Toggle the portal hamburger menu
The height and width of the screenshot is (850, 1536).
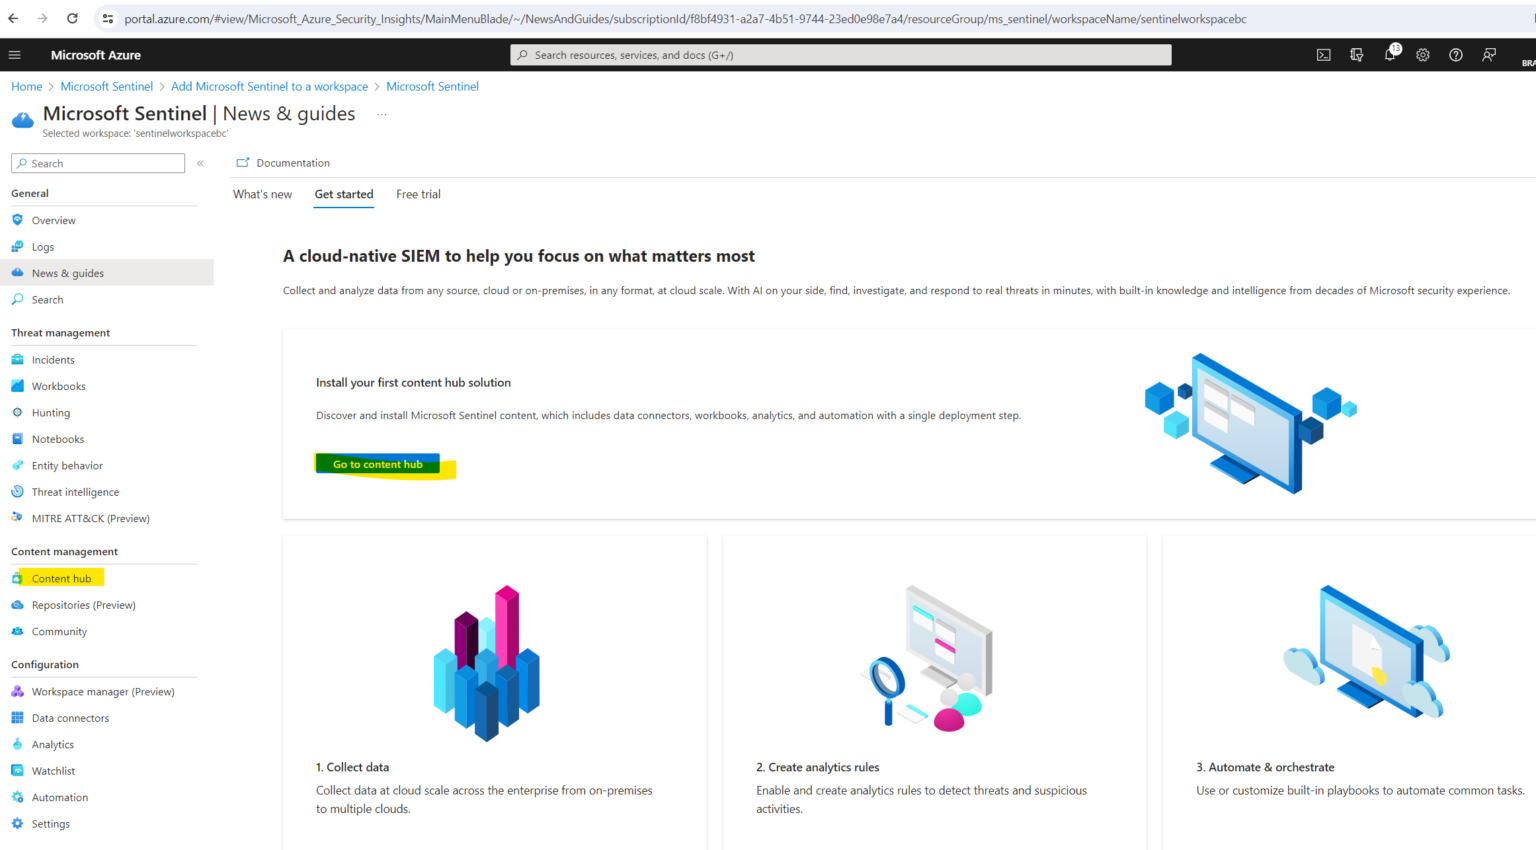[x=15, y=55]
